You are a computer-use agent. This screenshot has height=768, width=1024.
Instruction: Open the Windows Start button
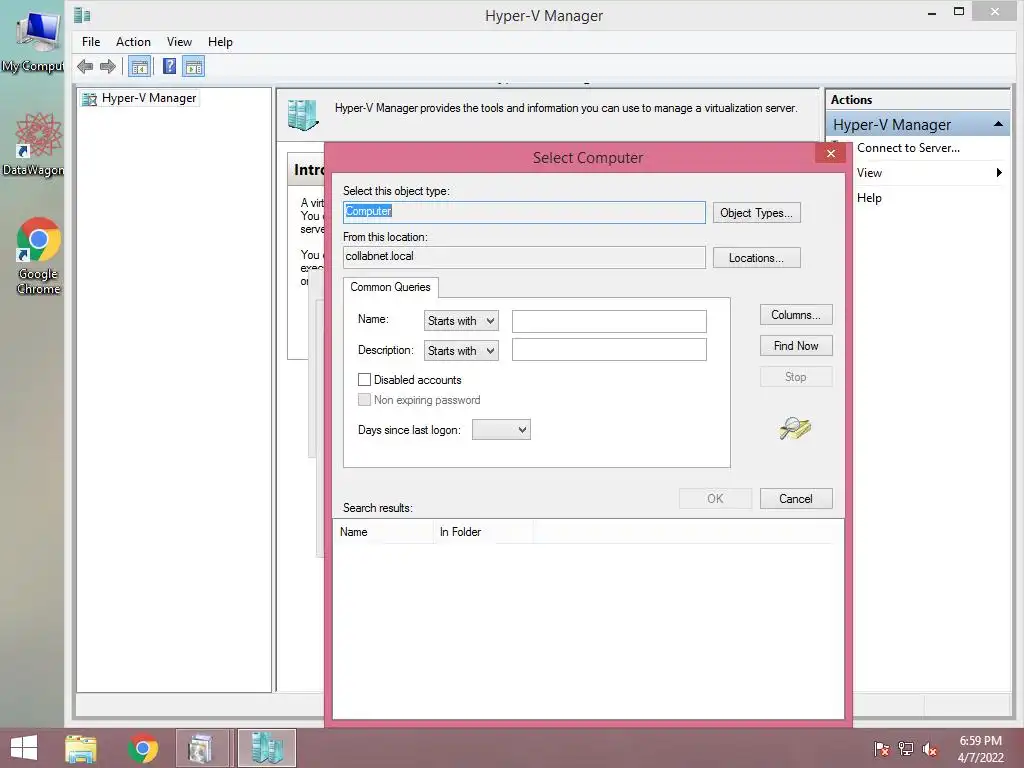(x=24, y=748)
